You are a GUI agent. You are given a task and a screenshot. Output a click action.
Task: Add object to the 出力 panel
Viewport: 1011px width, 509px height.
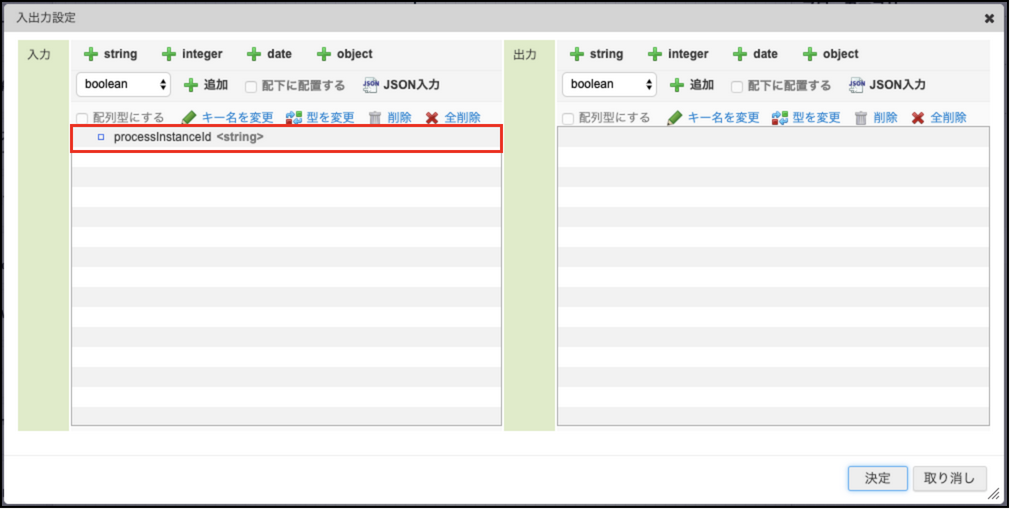click(830, 54)
